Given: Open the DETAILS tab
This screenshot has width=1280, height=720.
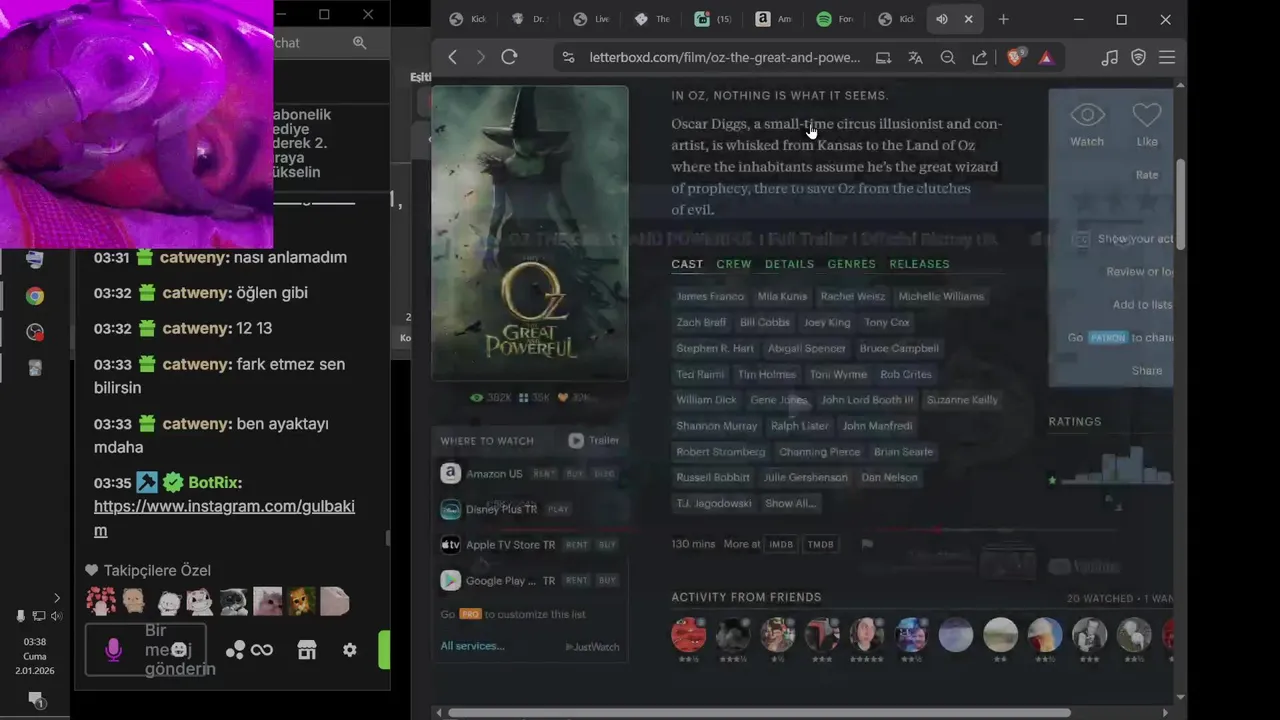Looking at the screenshot, I should coord(789,264).
